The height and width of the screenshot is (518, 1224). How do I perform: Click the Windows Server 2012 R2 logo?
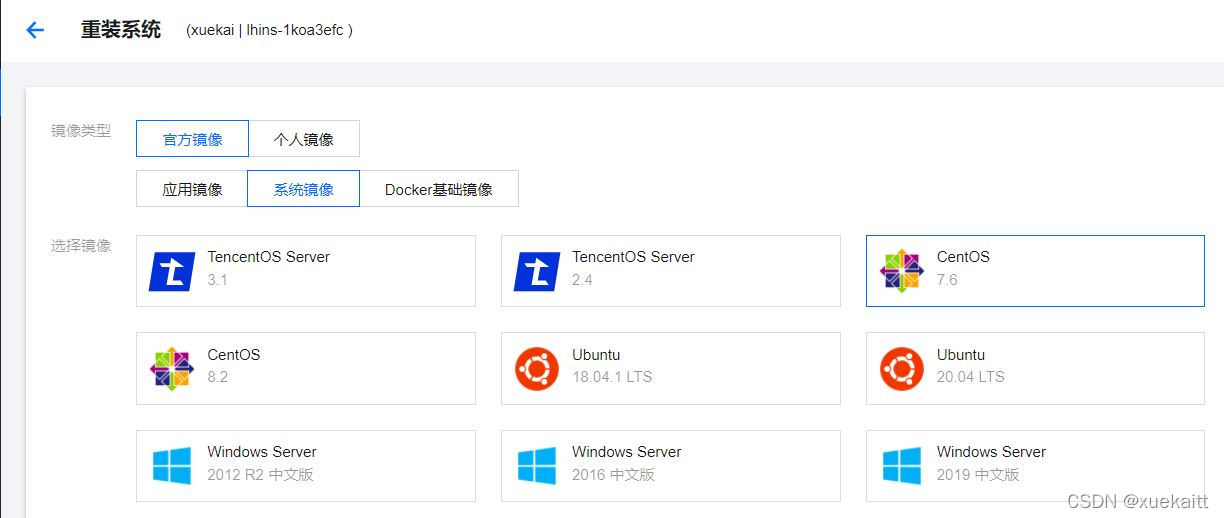172,466
